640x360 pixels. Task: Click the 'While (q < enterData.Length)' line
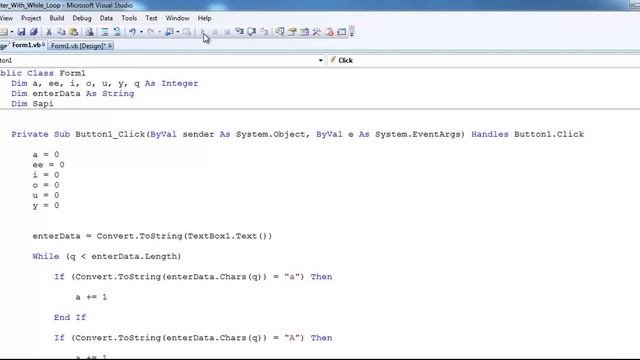click(107, 257)
